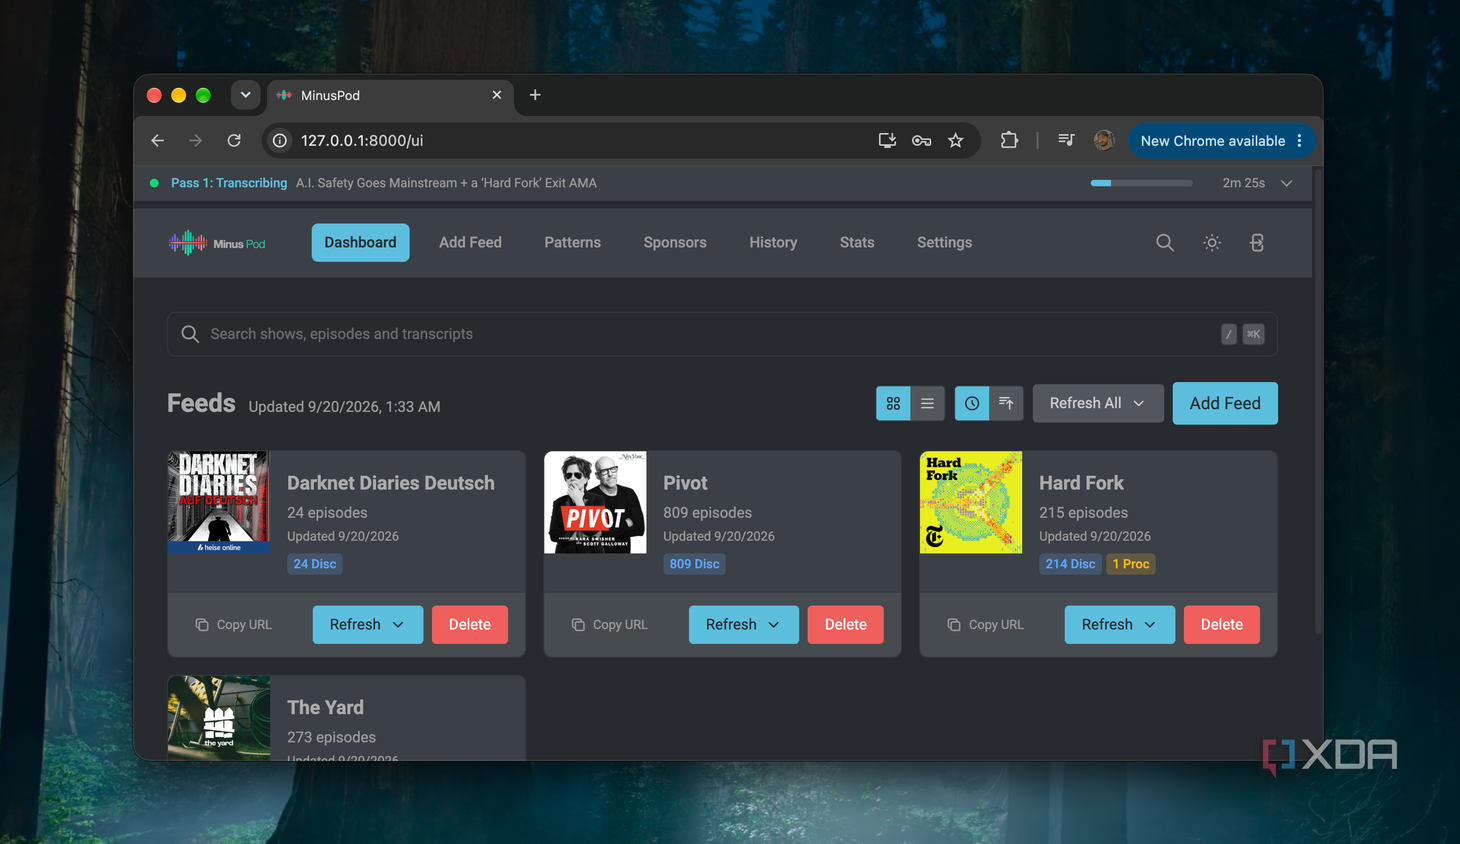Open the Stats tab
The height and width of the screenshot is (844, 1460).
(857, 243)
